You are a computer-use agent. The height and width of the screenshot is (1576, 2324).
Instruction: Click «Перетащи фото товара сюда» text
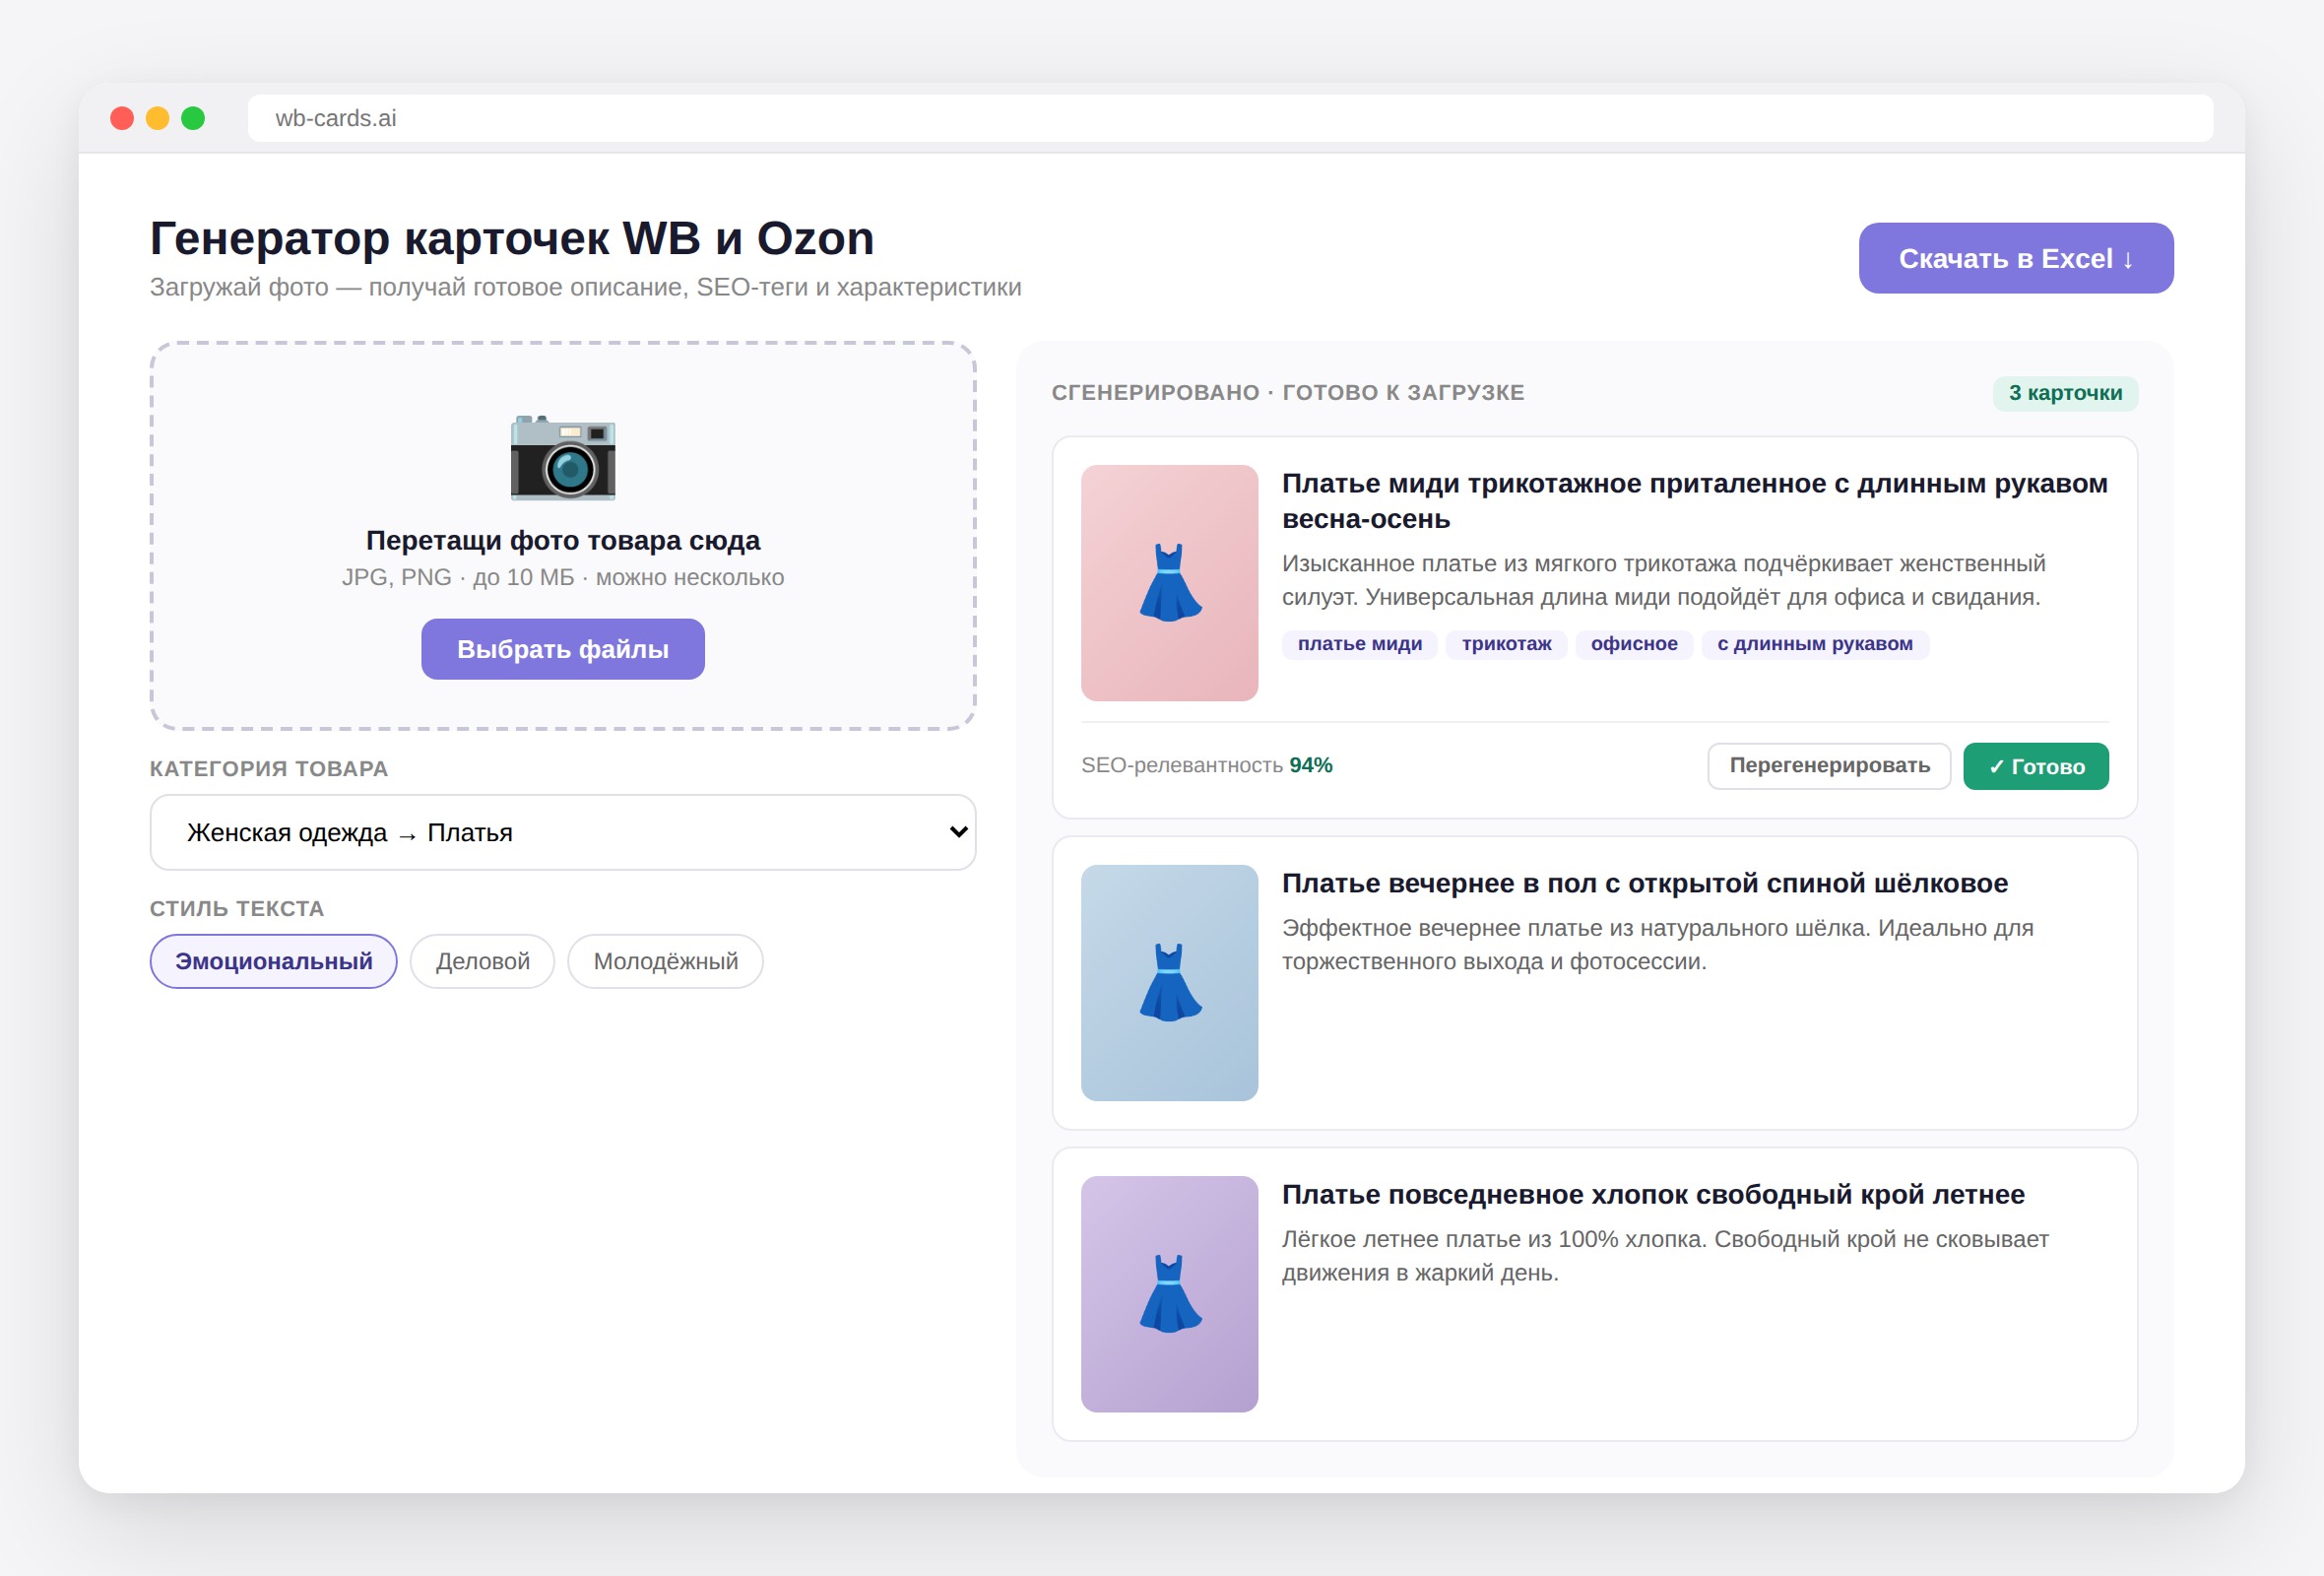pos(563,540)
